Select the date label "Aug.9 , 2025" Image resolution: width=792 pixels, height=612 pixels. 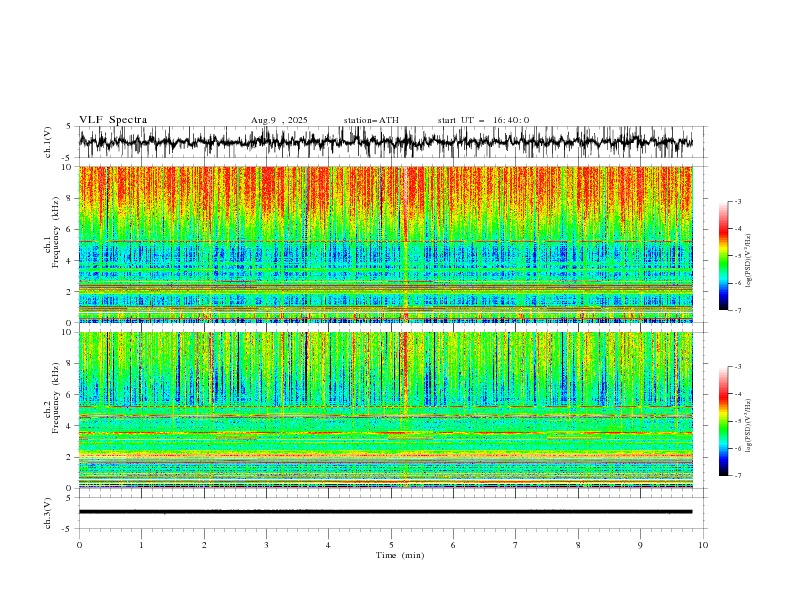(x=279, y=120)
